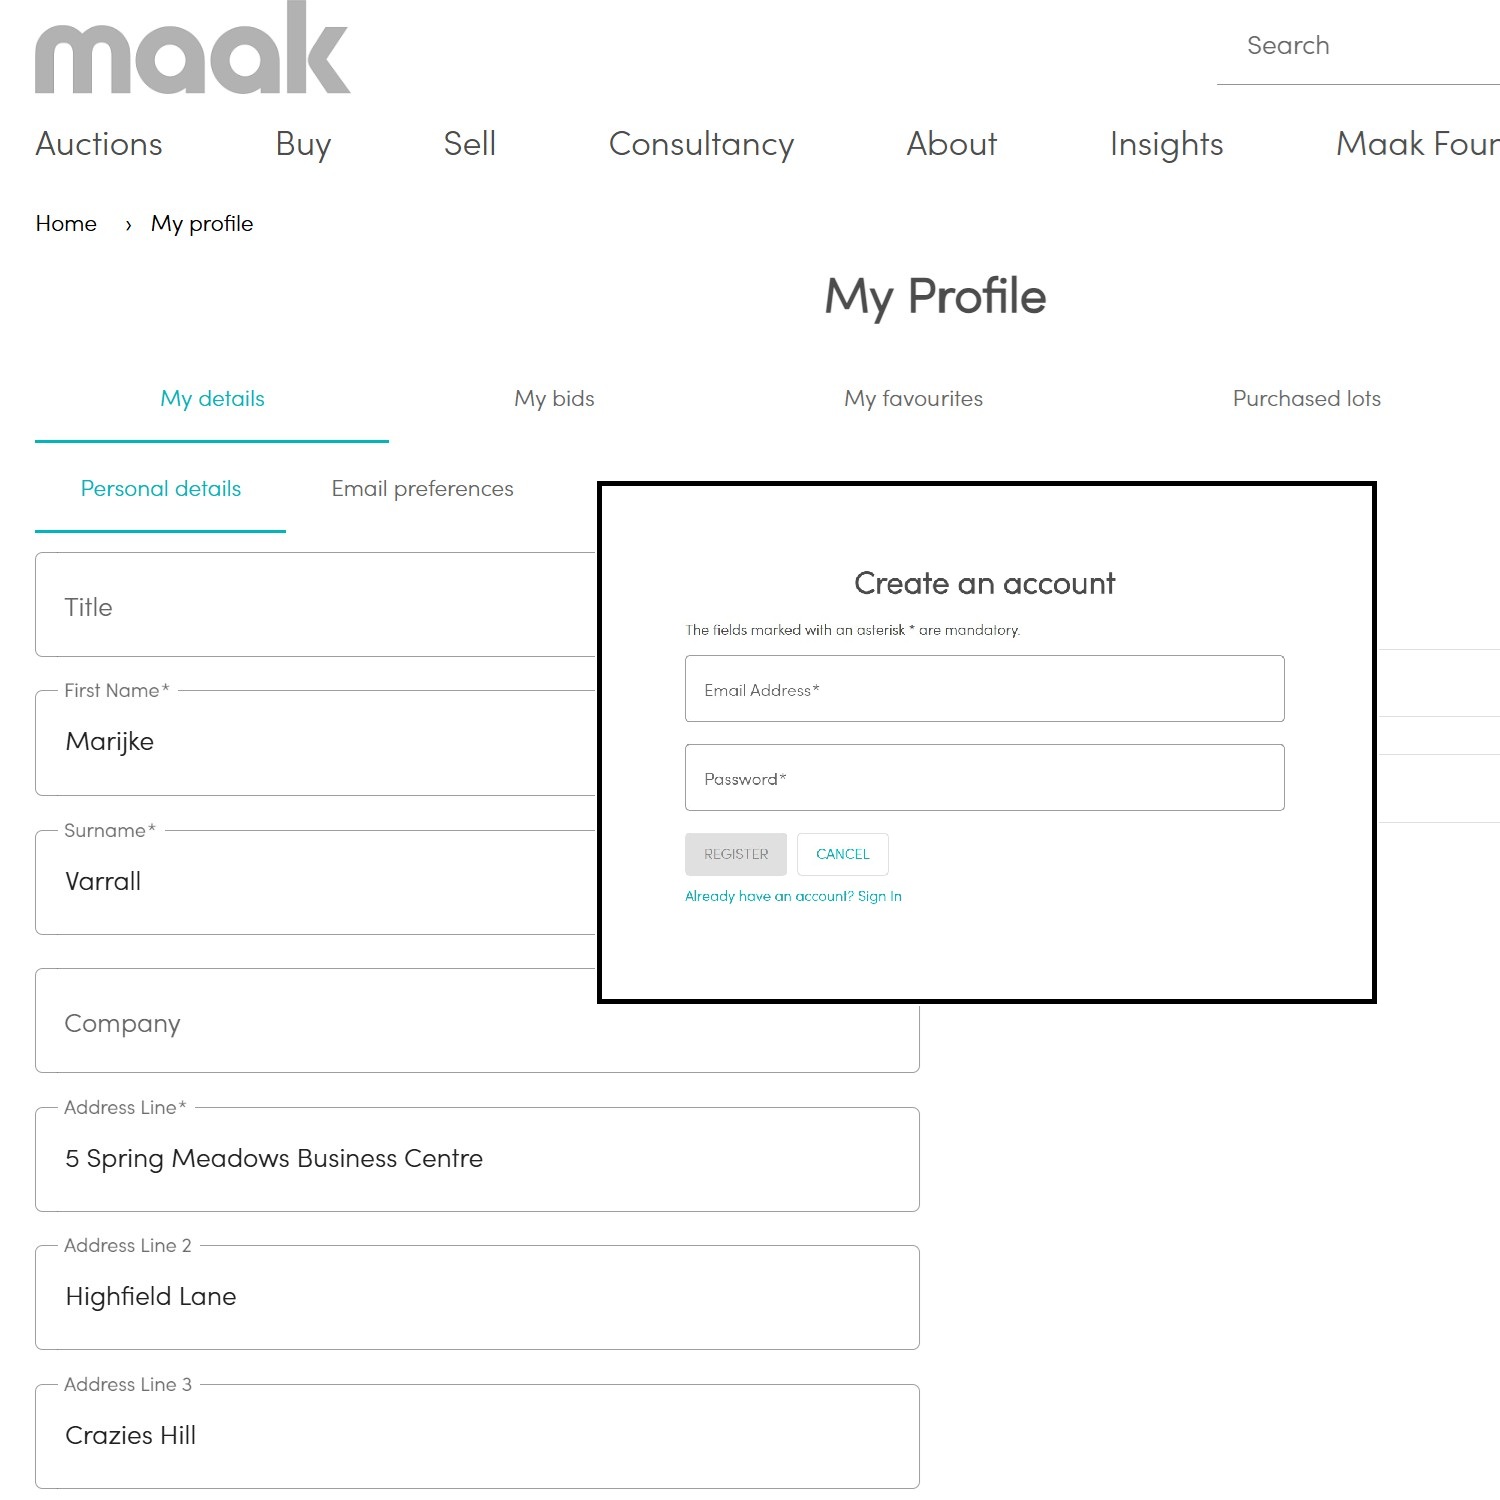Open the My favourites tab
This screenshot has width=1500, height=1500.
point(913,398)
